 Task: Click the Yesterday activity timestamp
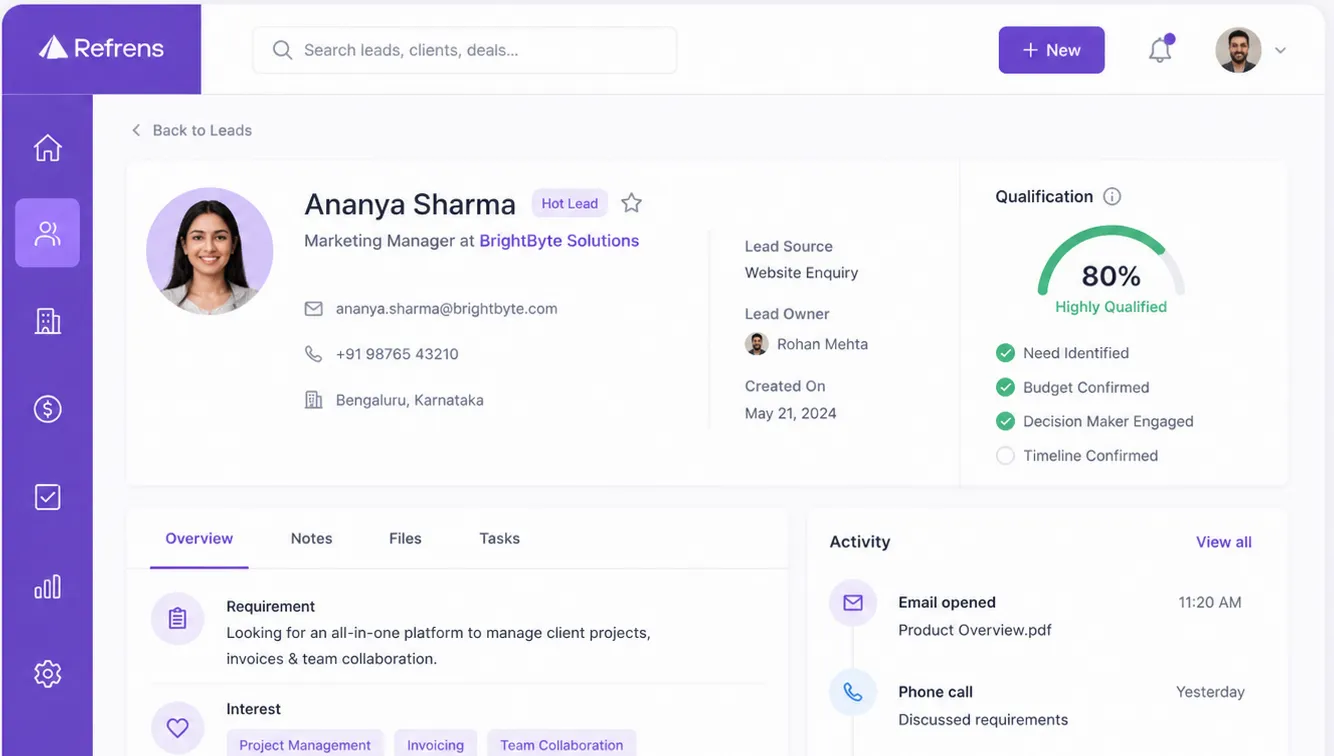point(1210,692)
